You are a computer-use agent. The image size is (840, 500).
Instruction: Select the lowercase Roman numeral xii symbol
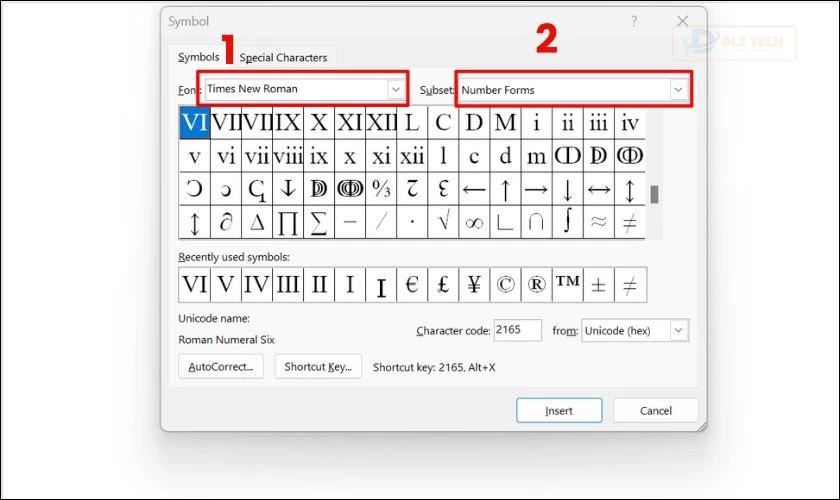pos(412,156)
